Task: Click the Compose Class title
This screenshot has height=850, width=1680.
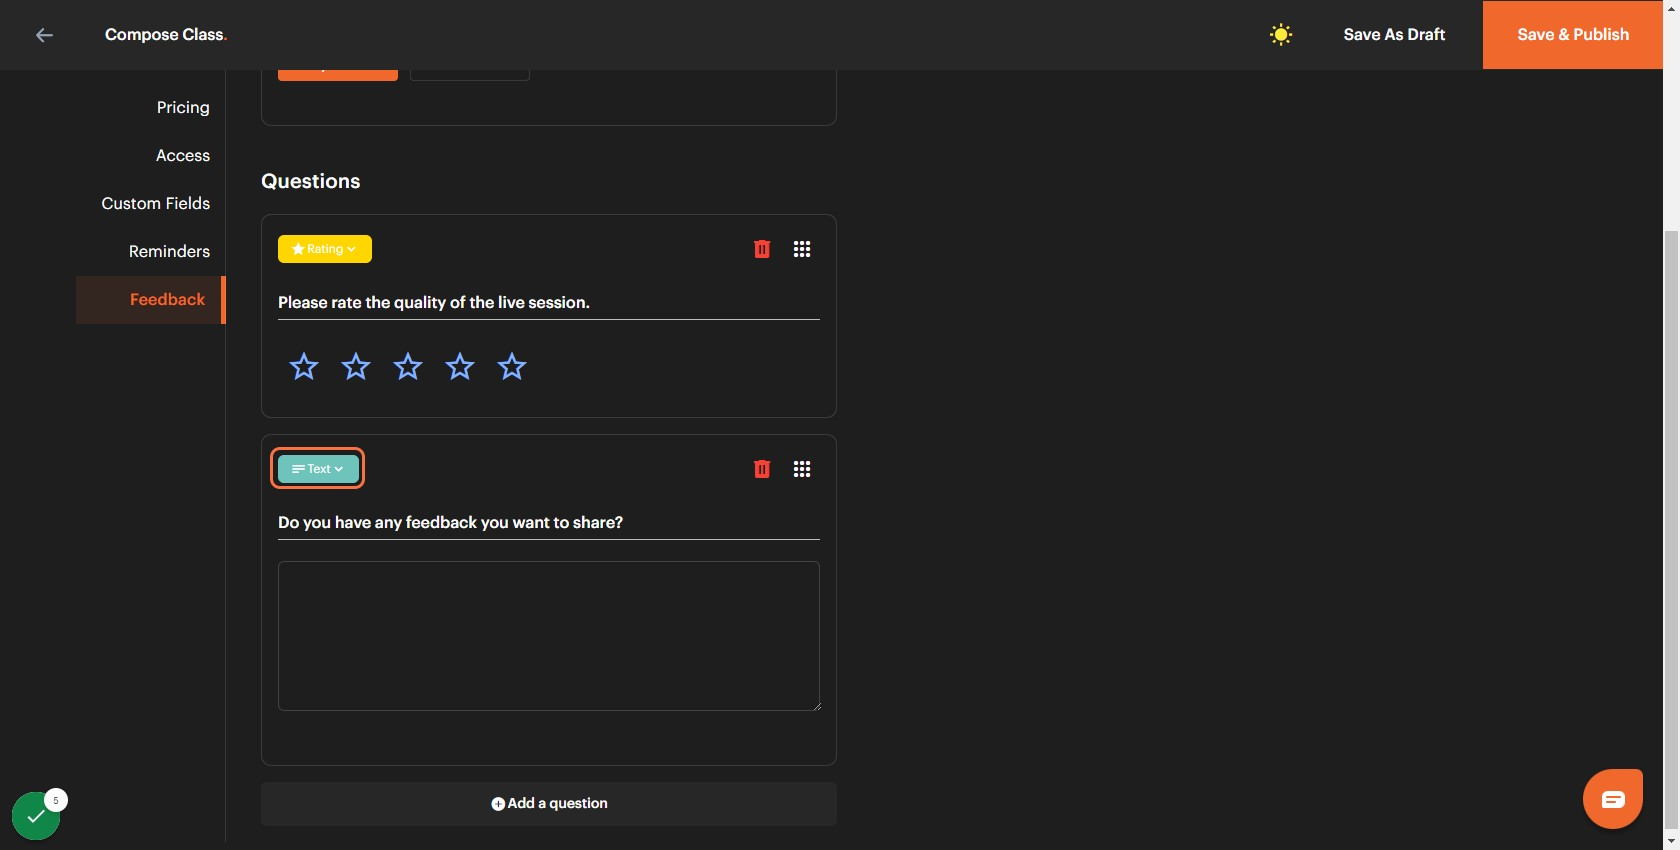Action: coord(166,35)
